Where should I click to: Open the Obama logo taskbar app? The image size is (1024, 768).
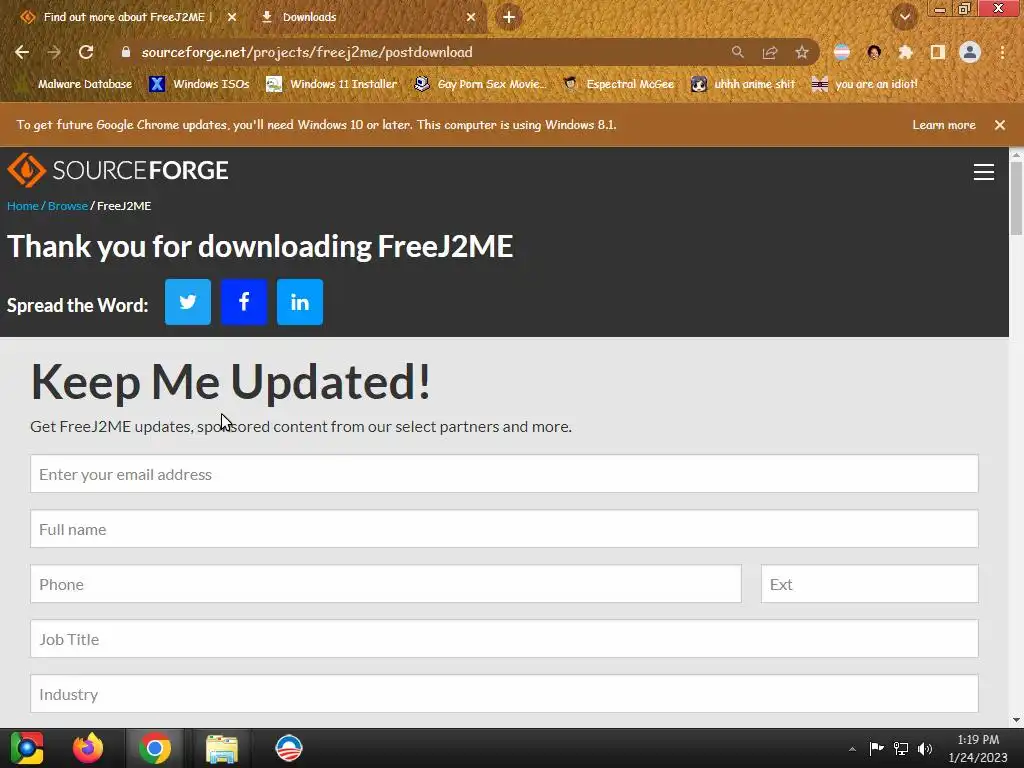pos(289,748)
